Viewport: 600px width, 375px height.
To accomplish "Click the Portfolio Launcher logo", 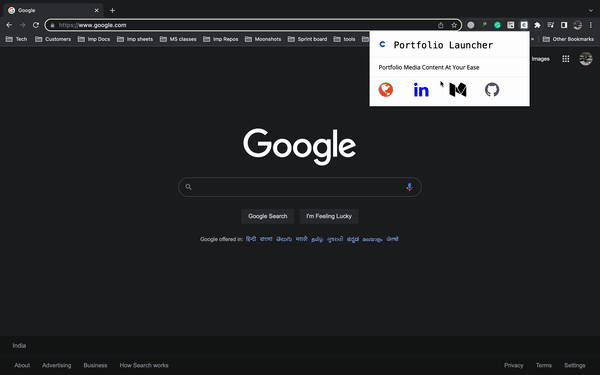I will coord(382,45).
